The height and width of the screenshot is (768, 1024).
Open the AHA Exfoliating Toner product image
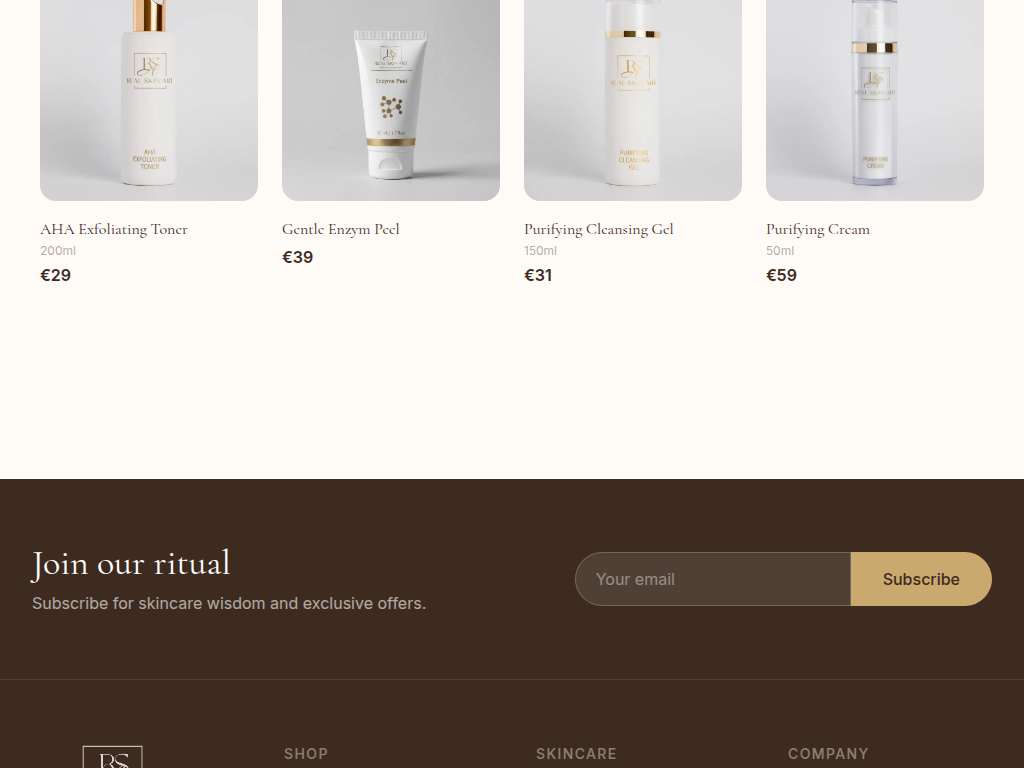tap(149, 100)
